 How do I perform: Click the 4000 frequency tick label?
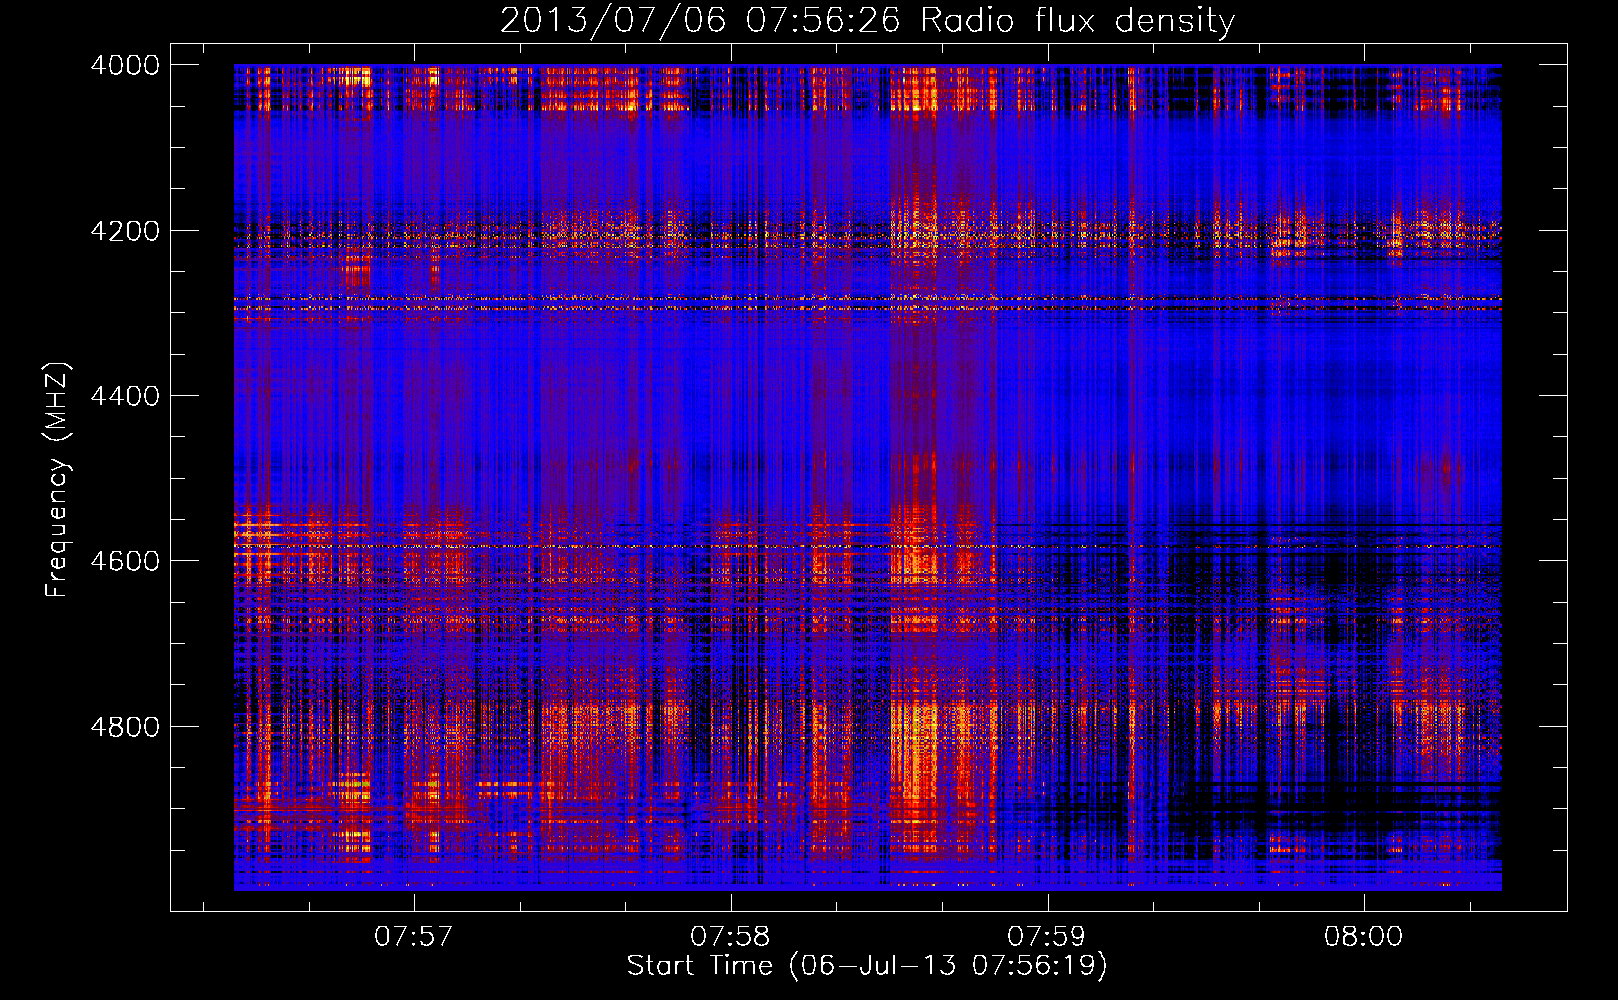click(x=125, y=65)
